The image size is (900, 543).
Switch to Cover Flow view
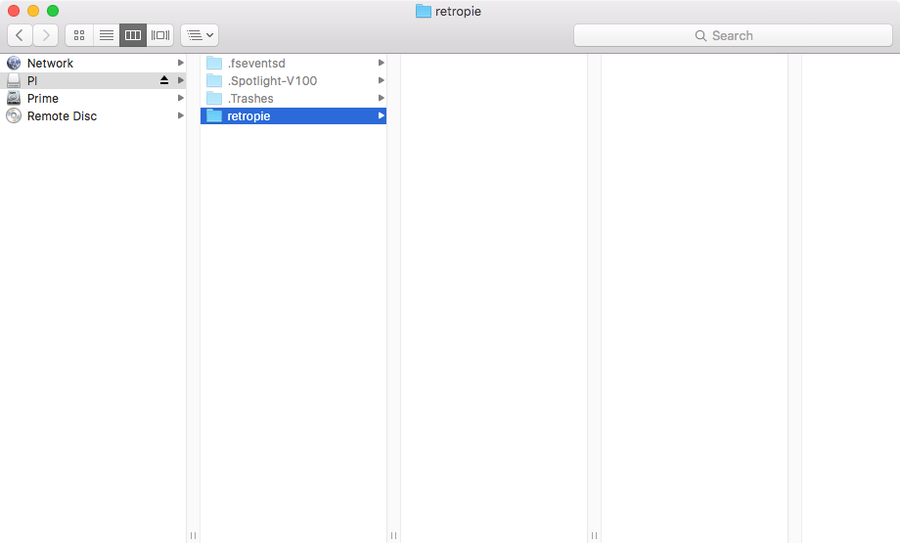pyautogui.click(x=160, y=35)
